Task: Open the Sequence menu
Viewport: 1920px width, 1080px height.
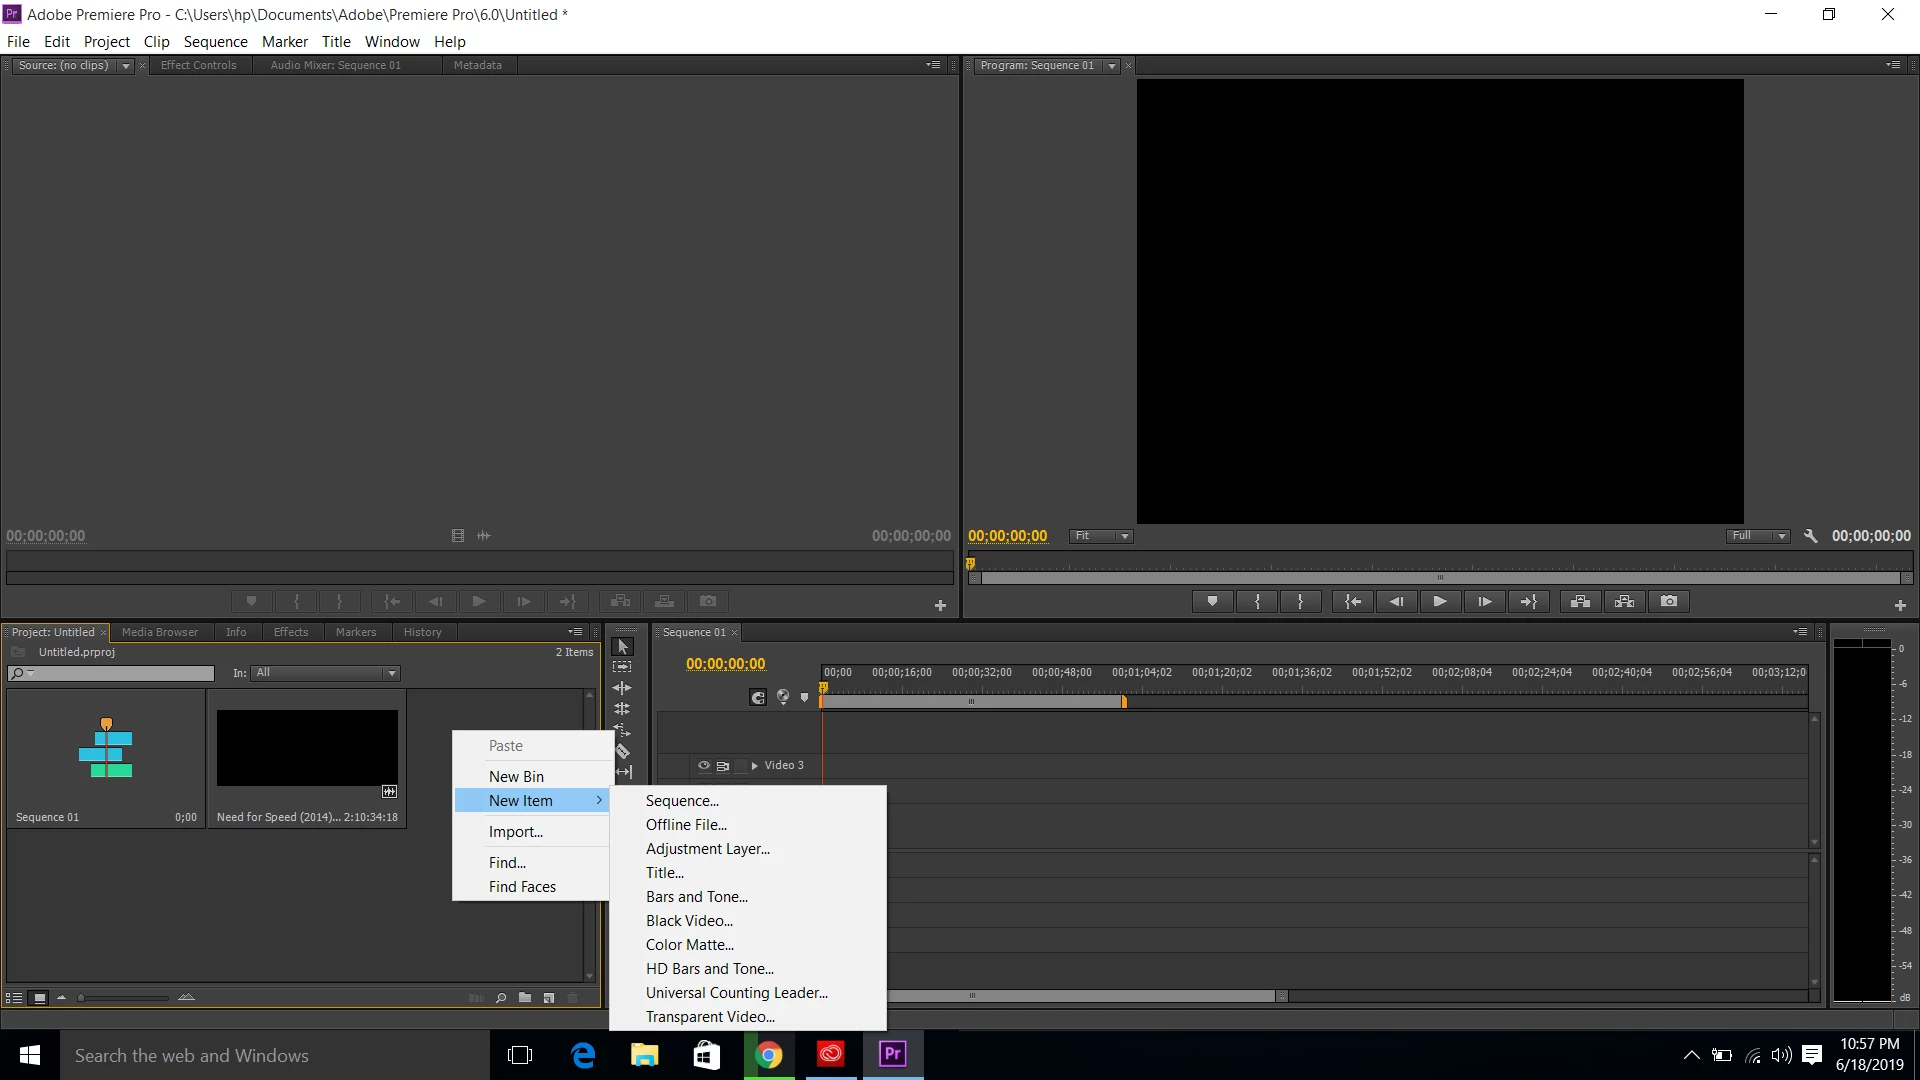Action: pyautogui.click(x=215, y=41)
